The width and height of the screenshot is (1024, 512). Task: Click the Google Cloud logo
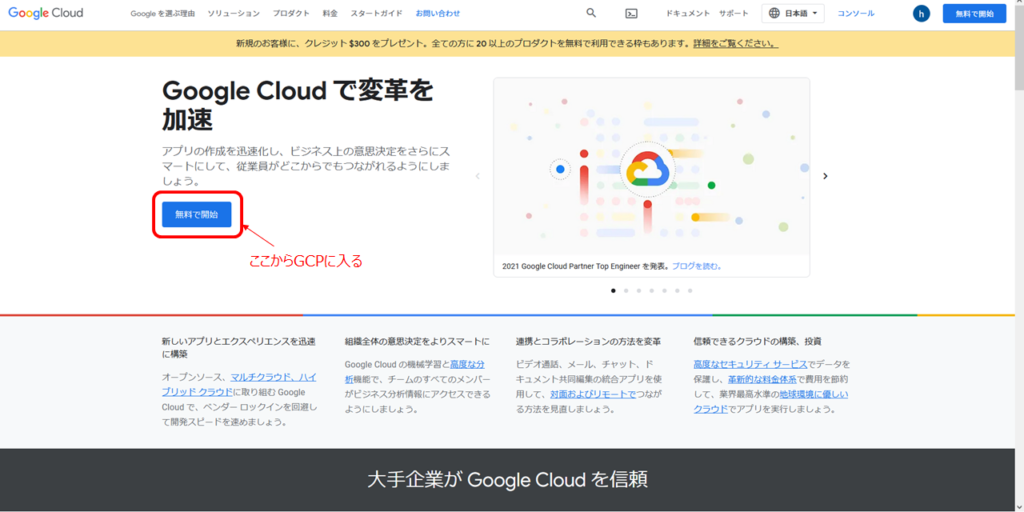click(x=47, y=14)
